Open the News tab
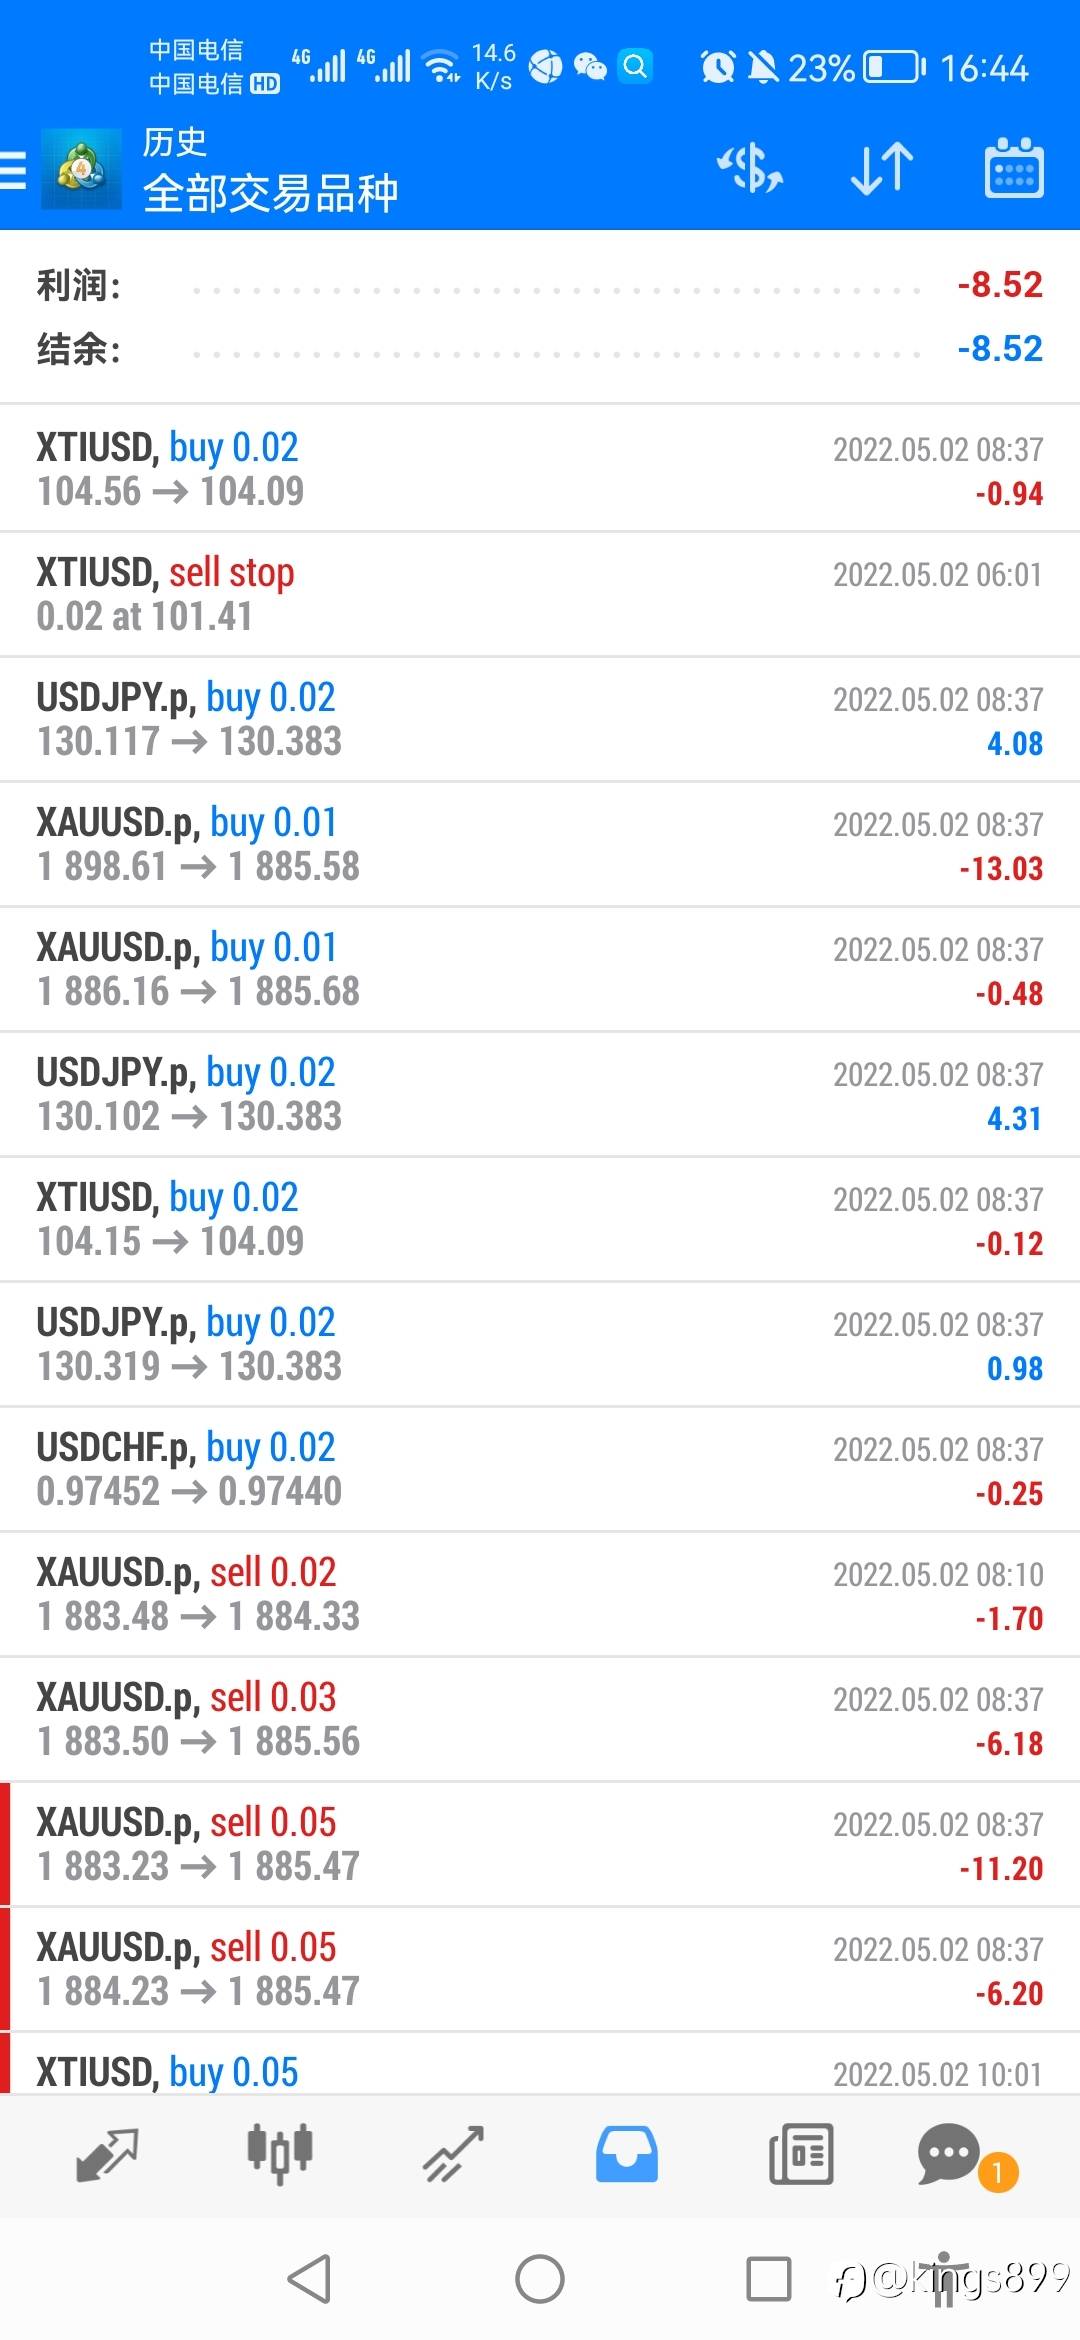This screenshot has height=2340, width=1080. pyautogui.click(x=800, y=2154)
